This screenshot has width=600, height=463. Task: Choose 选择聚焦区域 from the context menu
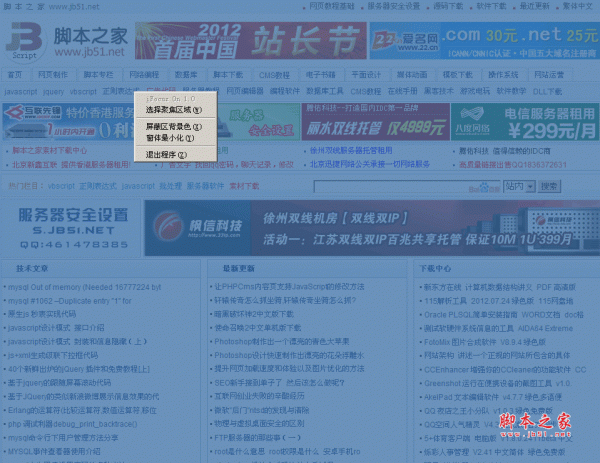(x=175, y=110)
